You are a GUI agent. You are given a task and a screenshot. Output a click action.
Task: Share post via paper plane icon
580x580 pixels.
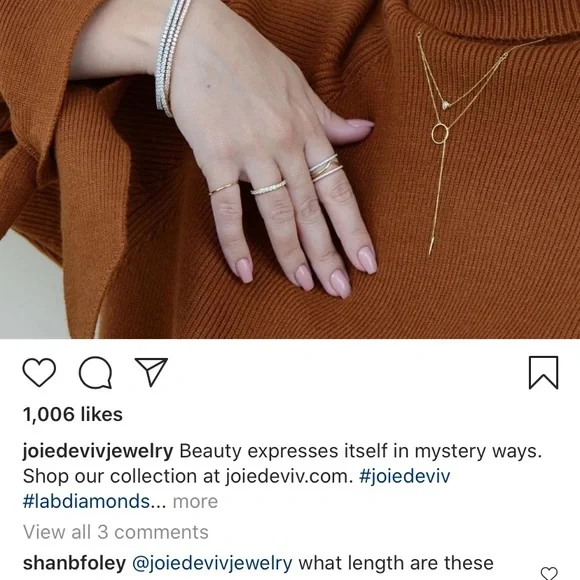coord(151,372)
